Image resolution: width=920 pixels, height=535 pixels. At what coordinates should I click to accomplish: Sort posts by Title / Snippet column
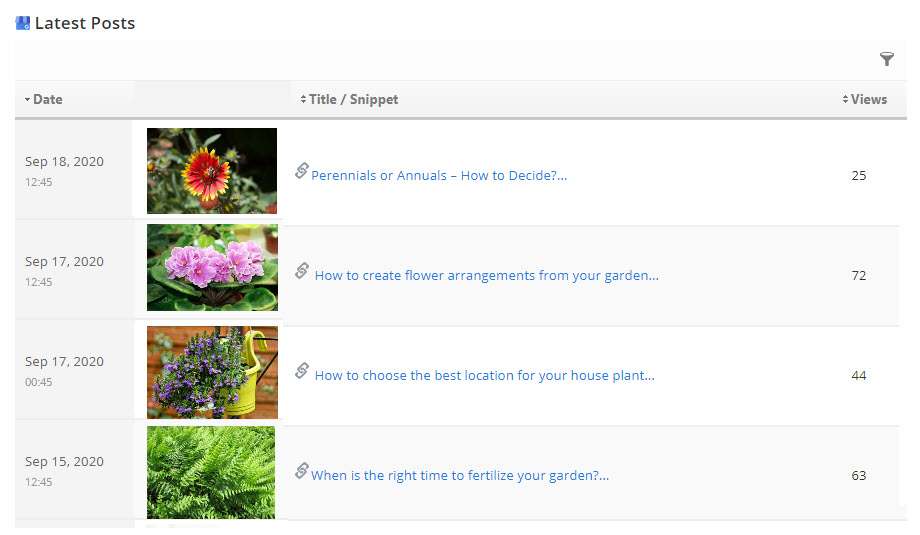[353, 99]
